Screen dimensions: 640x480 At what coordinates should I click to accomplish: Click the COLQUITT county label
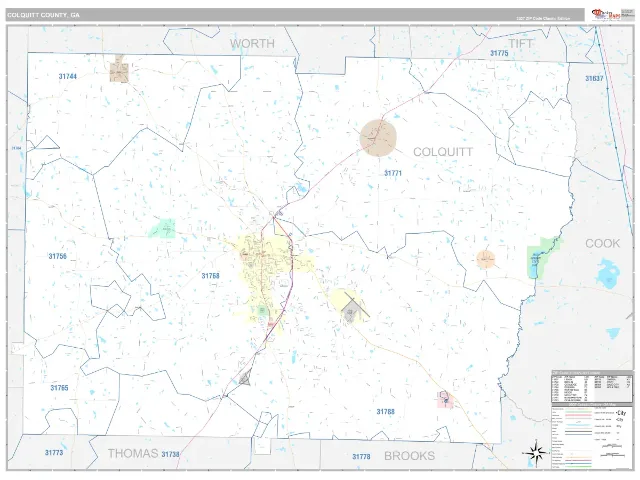point(443,152)
